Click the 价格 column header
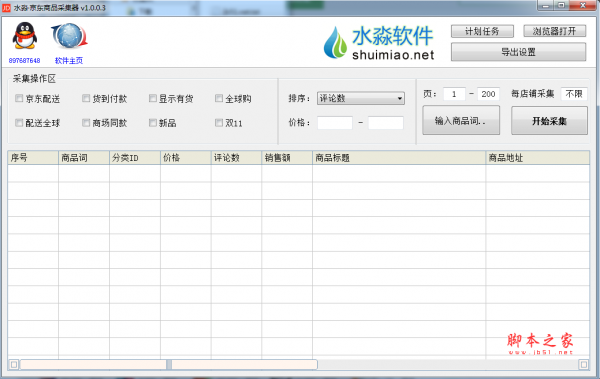600x379 pixels. pos(186,158)
